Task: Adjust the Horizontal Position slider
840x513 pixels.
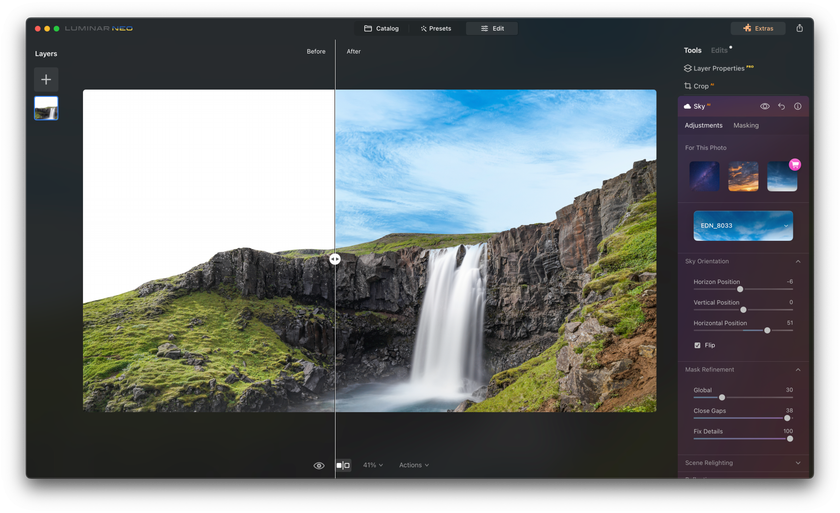Action: [767, 331]
